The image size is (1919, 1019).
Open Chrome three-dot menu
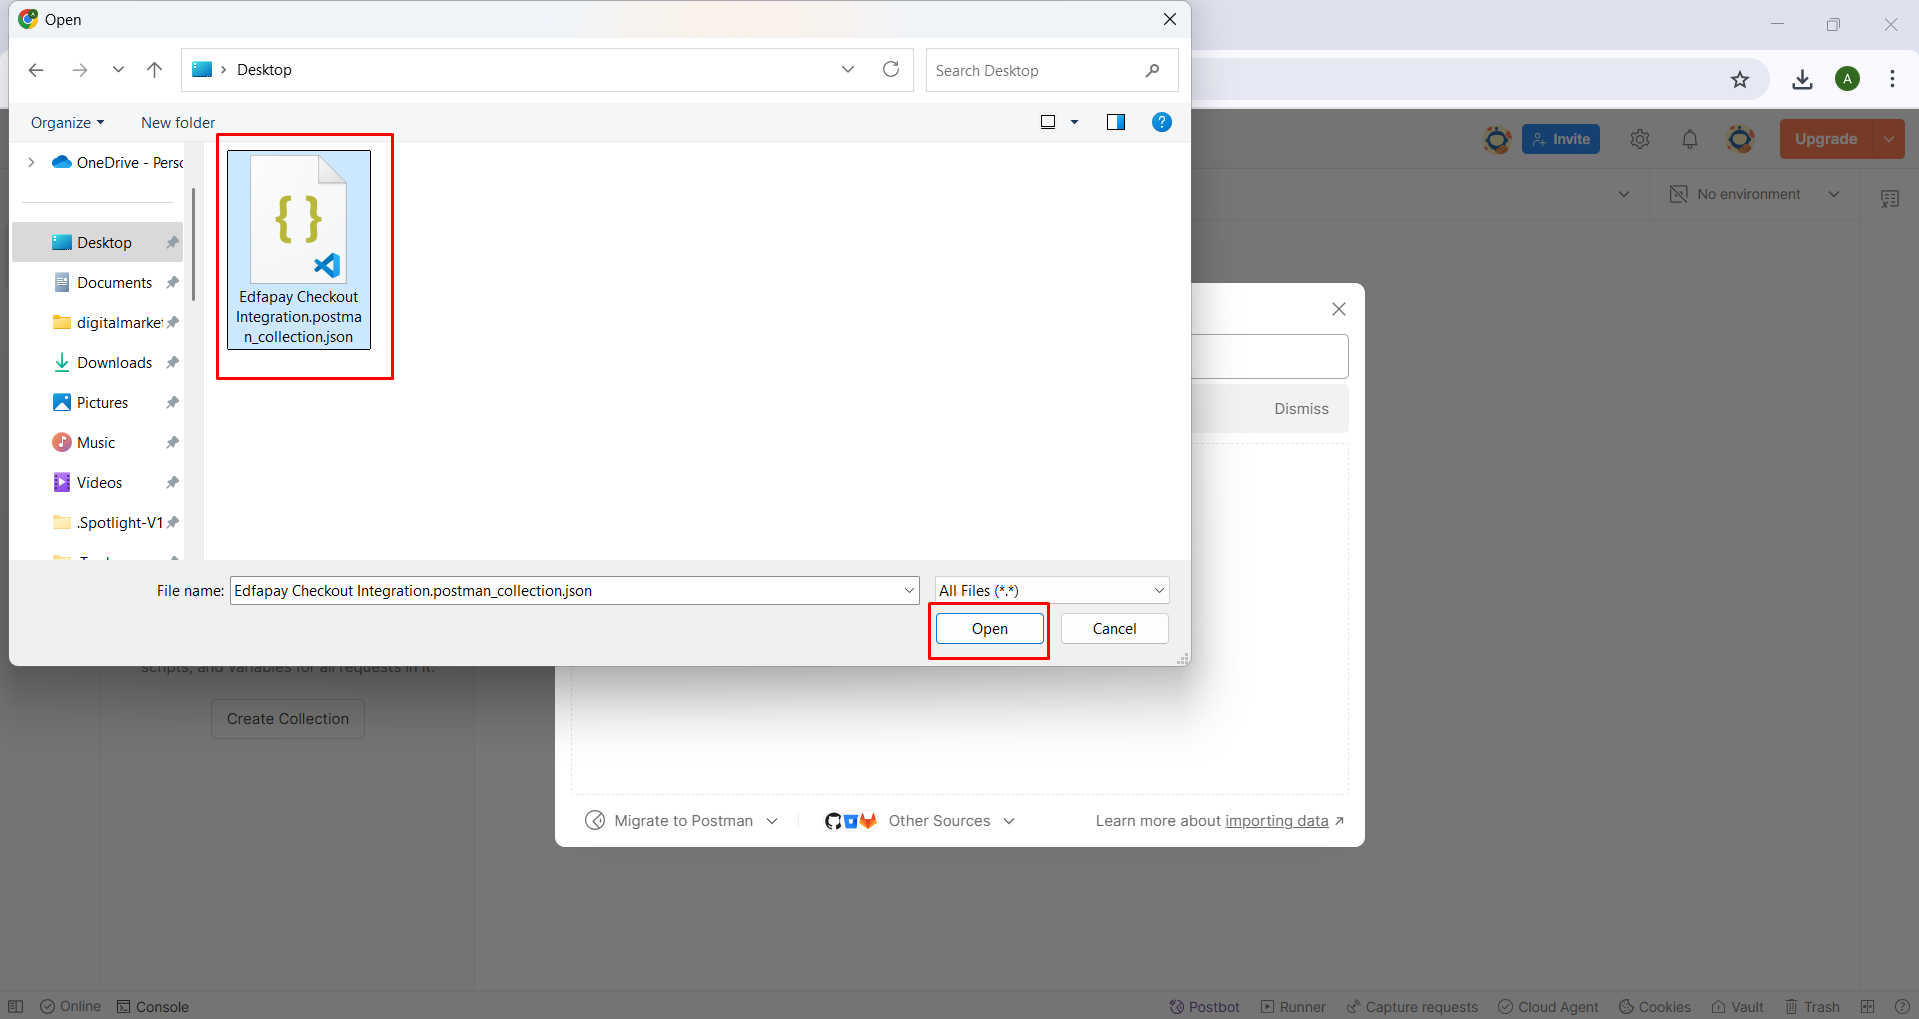[1892, 79]
